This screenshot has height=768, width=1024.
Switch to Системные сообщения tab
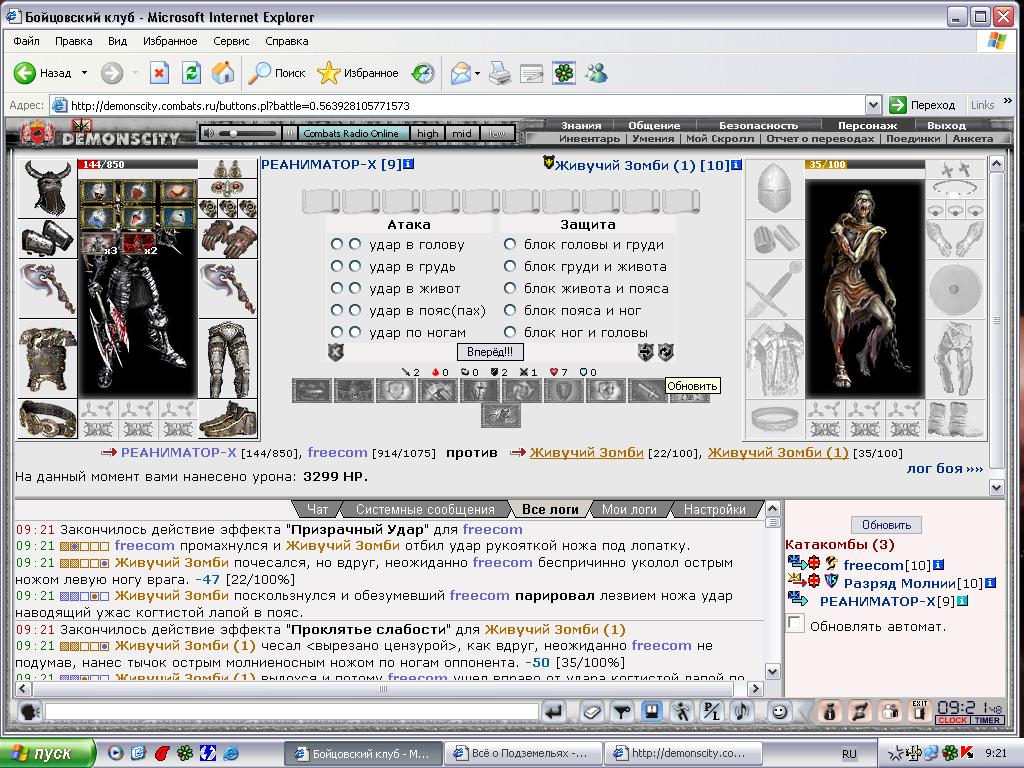425,509
